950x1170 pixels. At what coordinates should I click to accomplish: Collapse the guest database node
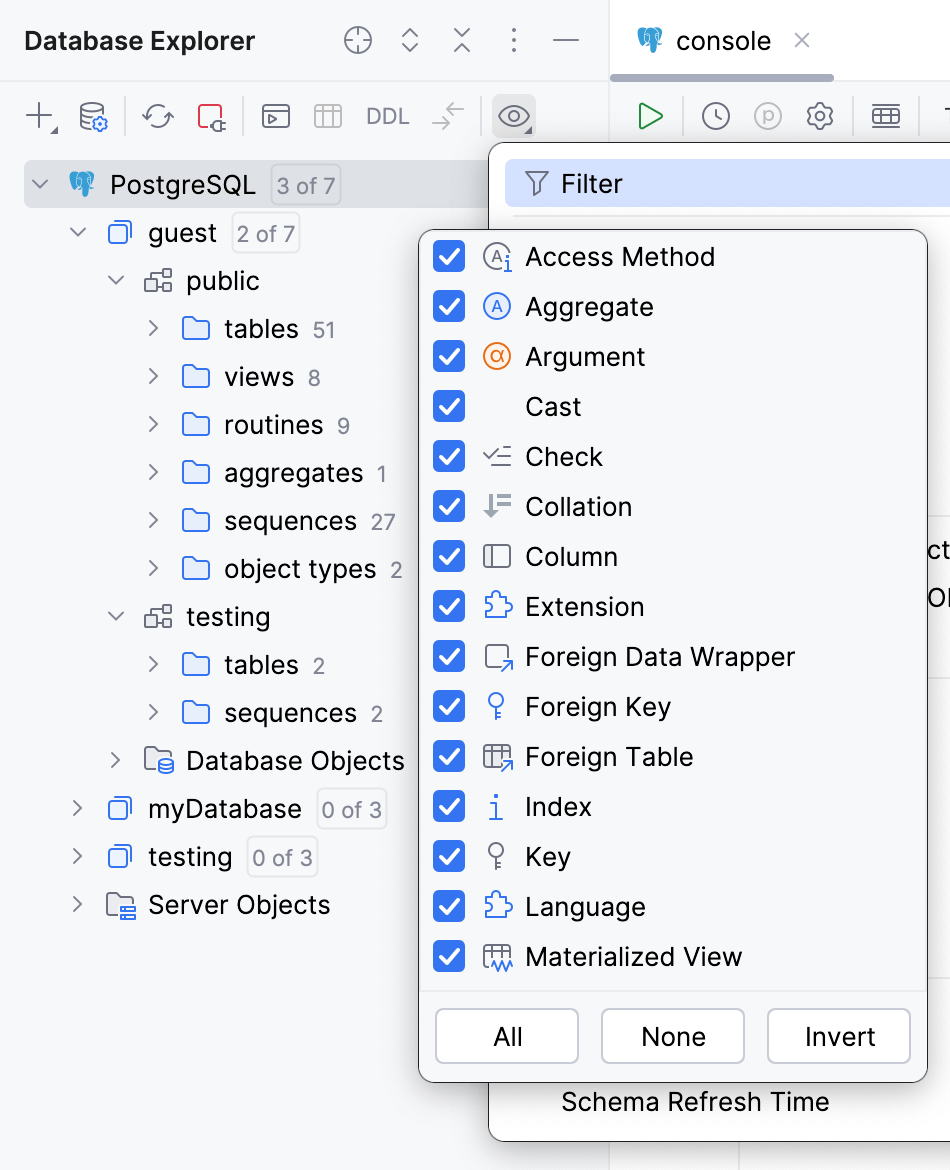pos(78,232)
